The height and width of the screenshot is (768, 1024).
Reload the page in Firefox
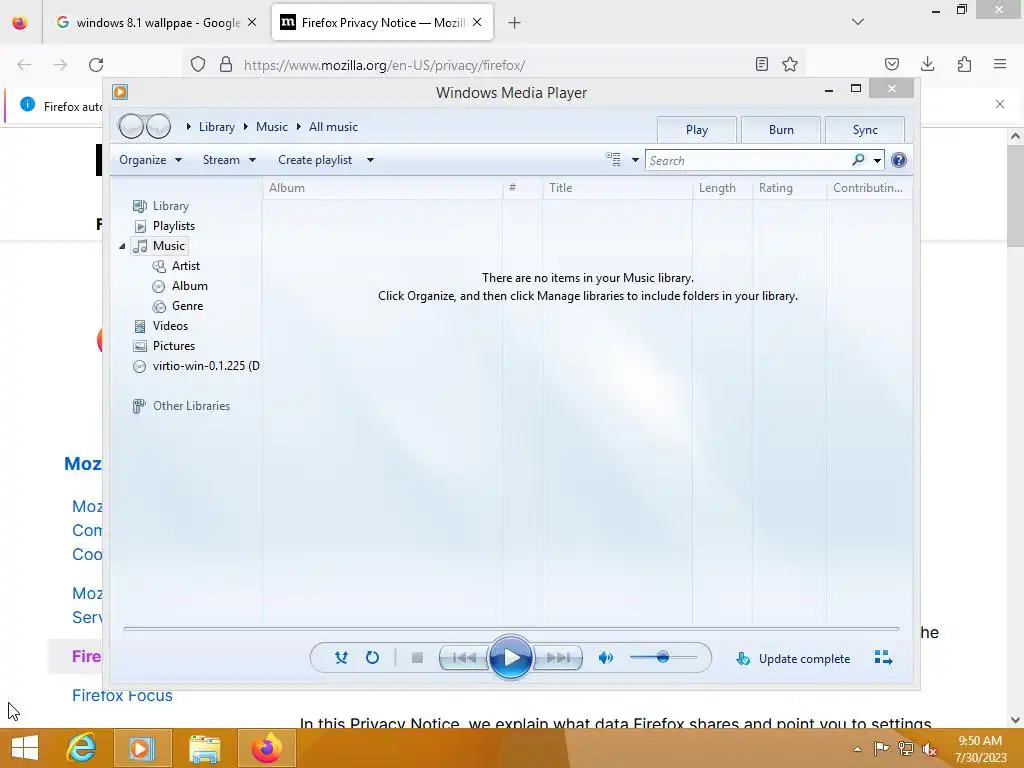96,65
